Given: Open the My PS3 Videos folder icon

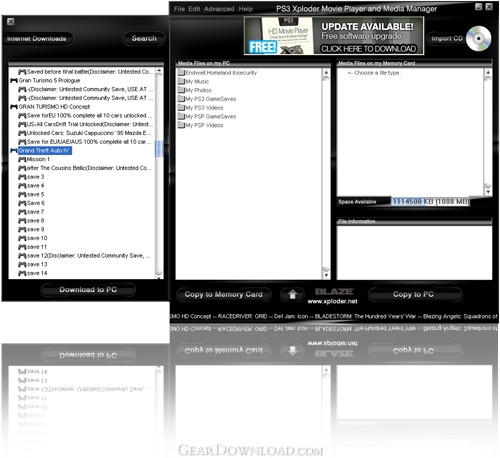Looking at the screenshot, I should [x=181, y=107].
